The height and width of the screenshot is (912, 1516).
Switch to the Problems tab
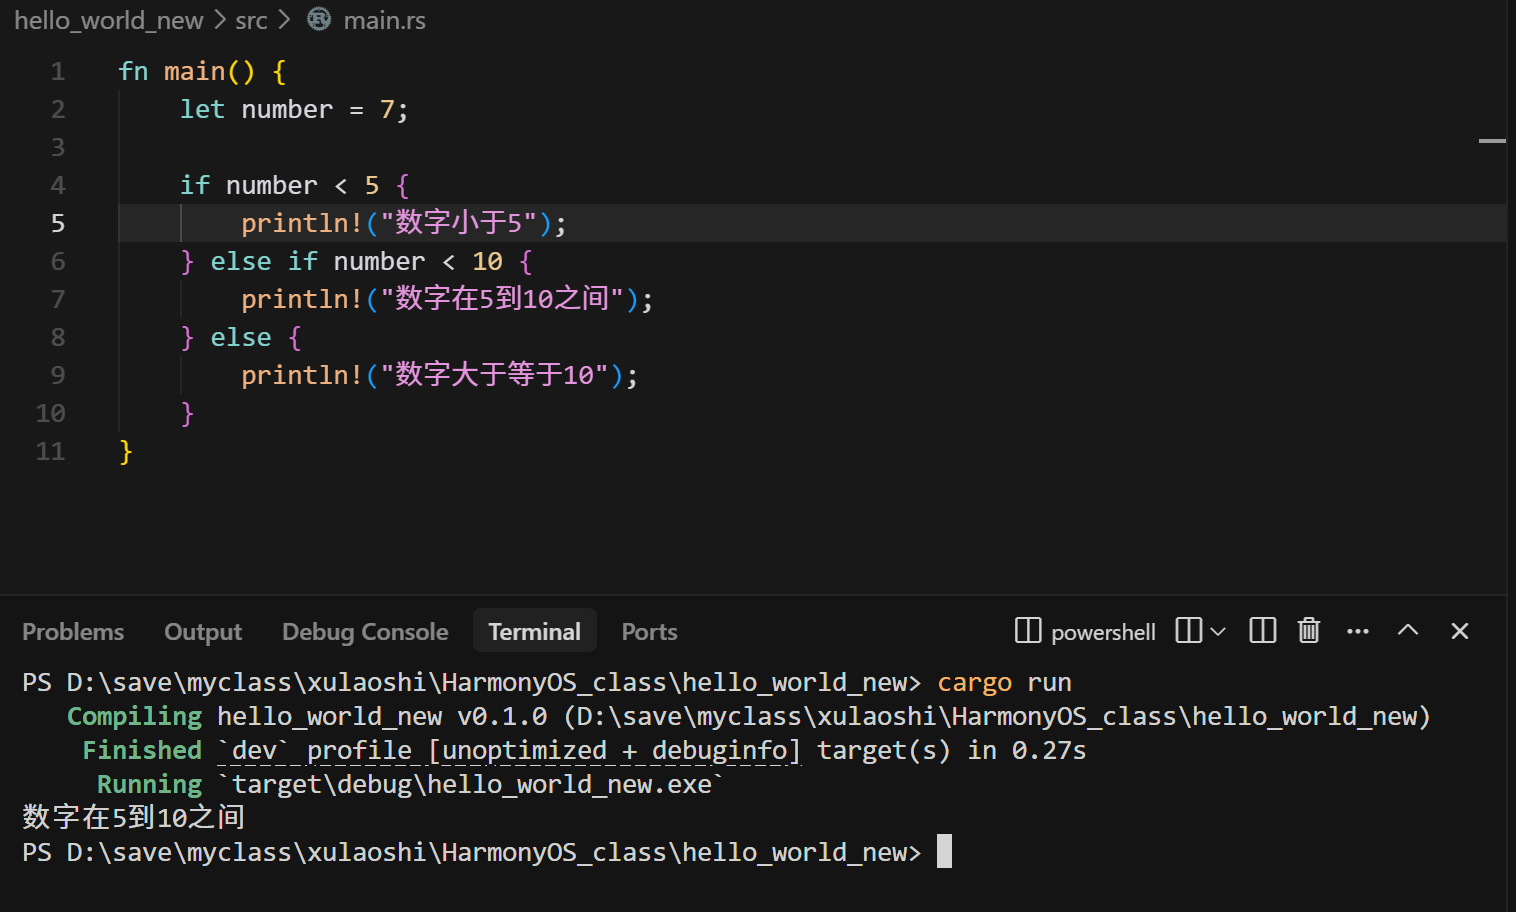click(x=73, y=632)
